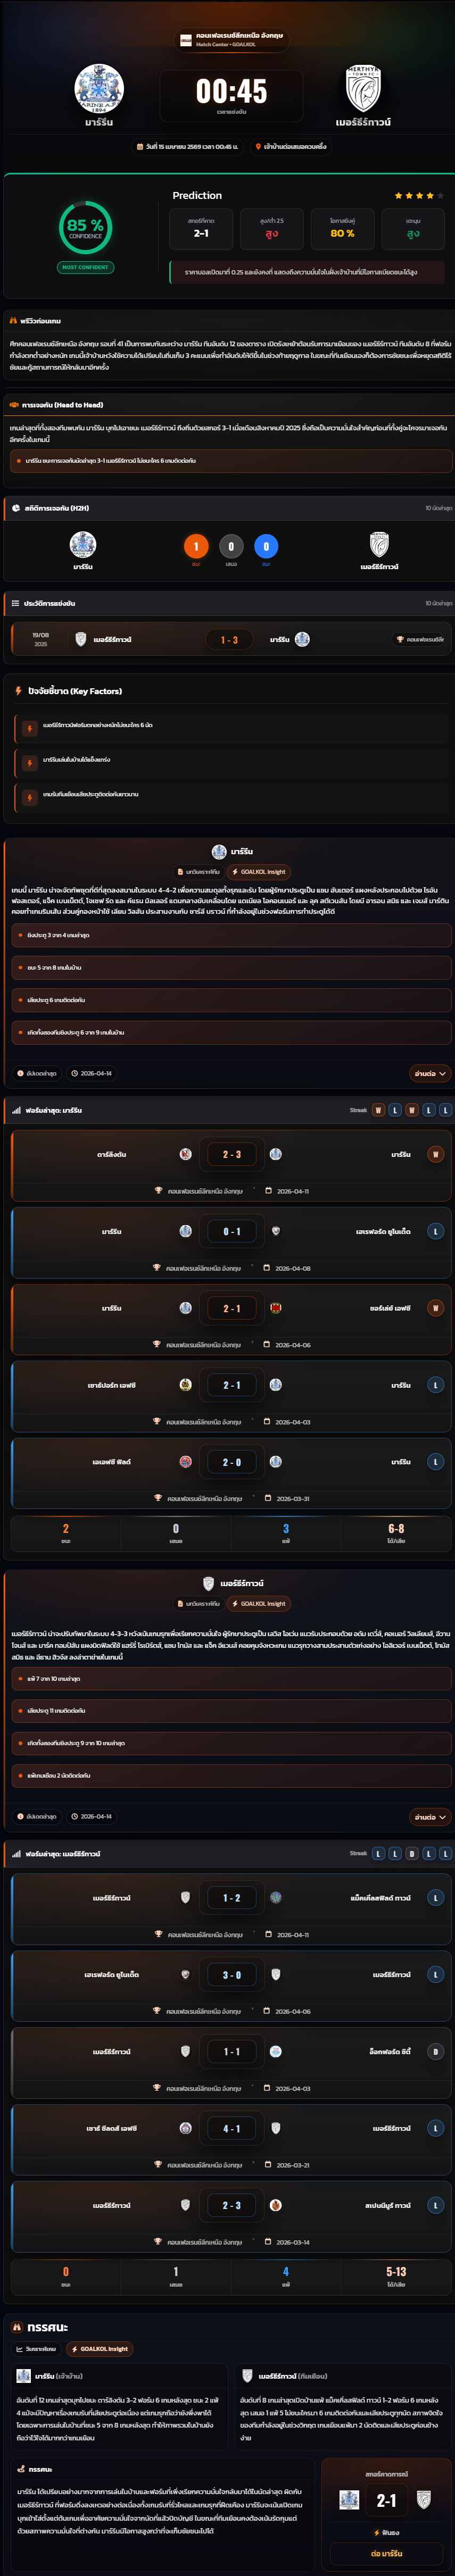Click the 85% confidence ring
This screenshot has width=455, height=2576.
[85, 227]
